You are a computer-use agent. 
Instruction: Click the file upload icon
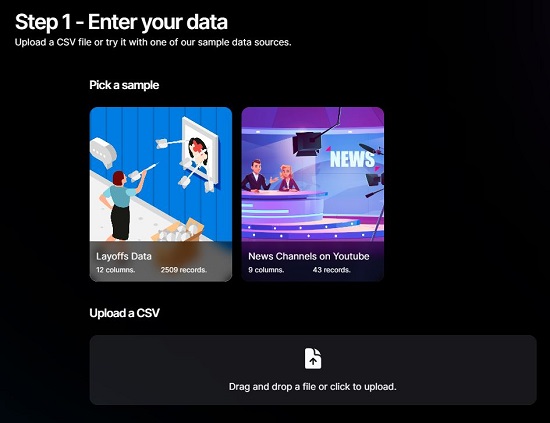[x=313, y=358]
